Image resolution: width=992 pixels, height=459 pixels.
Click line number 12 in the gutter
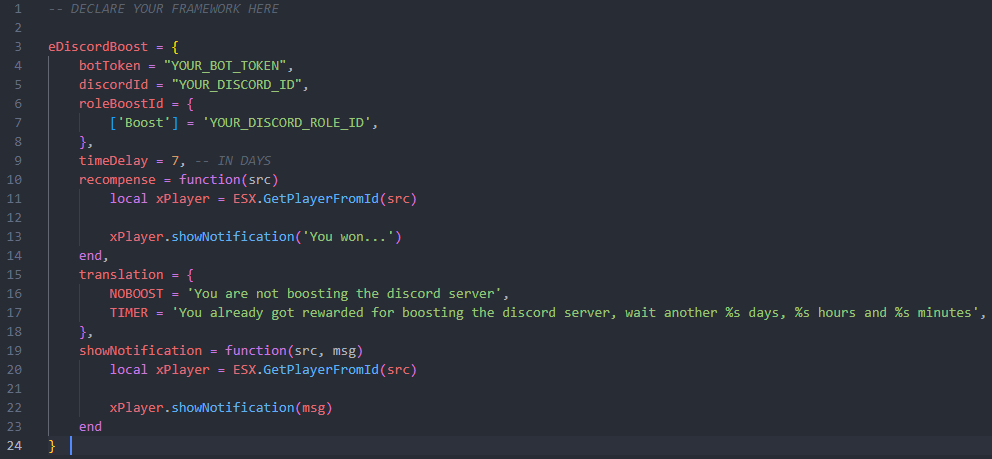click(x=15, y=217)
